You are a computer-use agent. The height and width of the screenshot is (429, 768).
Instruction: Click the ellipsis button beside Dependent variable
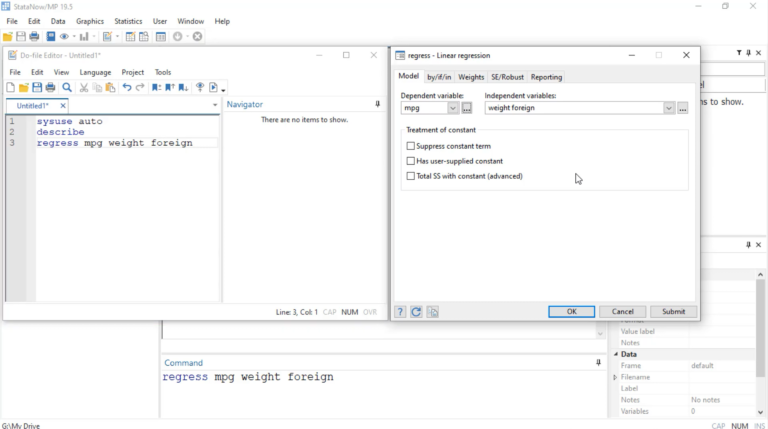pyautogui.click(x=467, y=108)
